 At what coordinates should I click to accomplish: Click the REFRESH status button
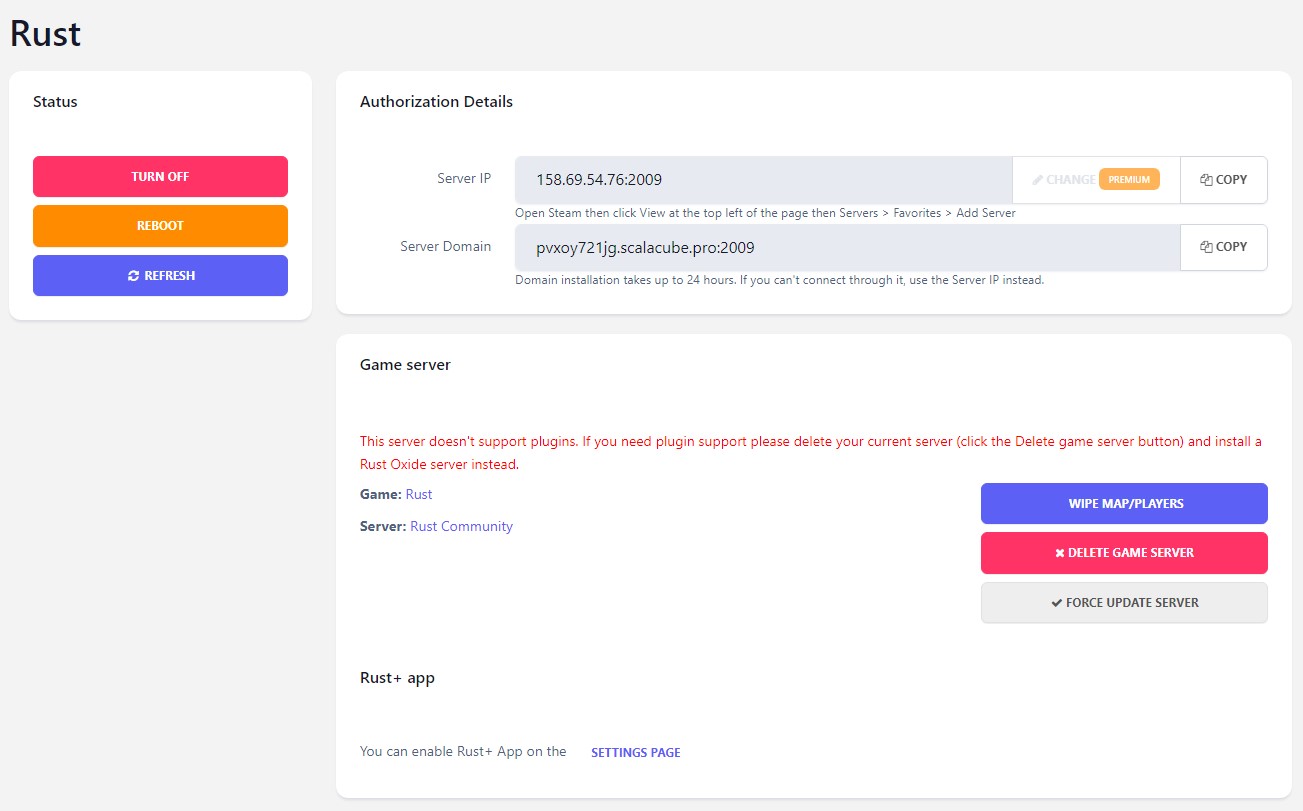(160, 276)
